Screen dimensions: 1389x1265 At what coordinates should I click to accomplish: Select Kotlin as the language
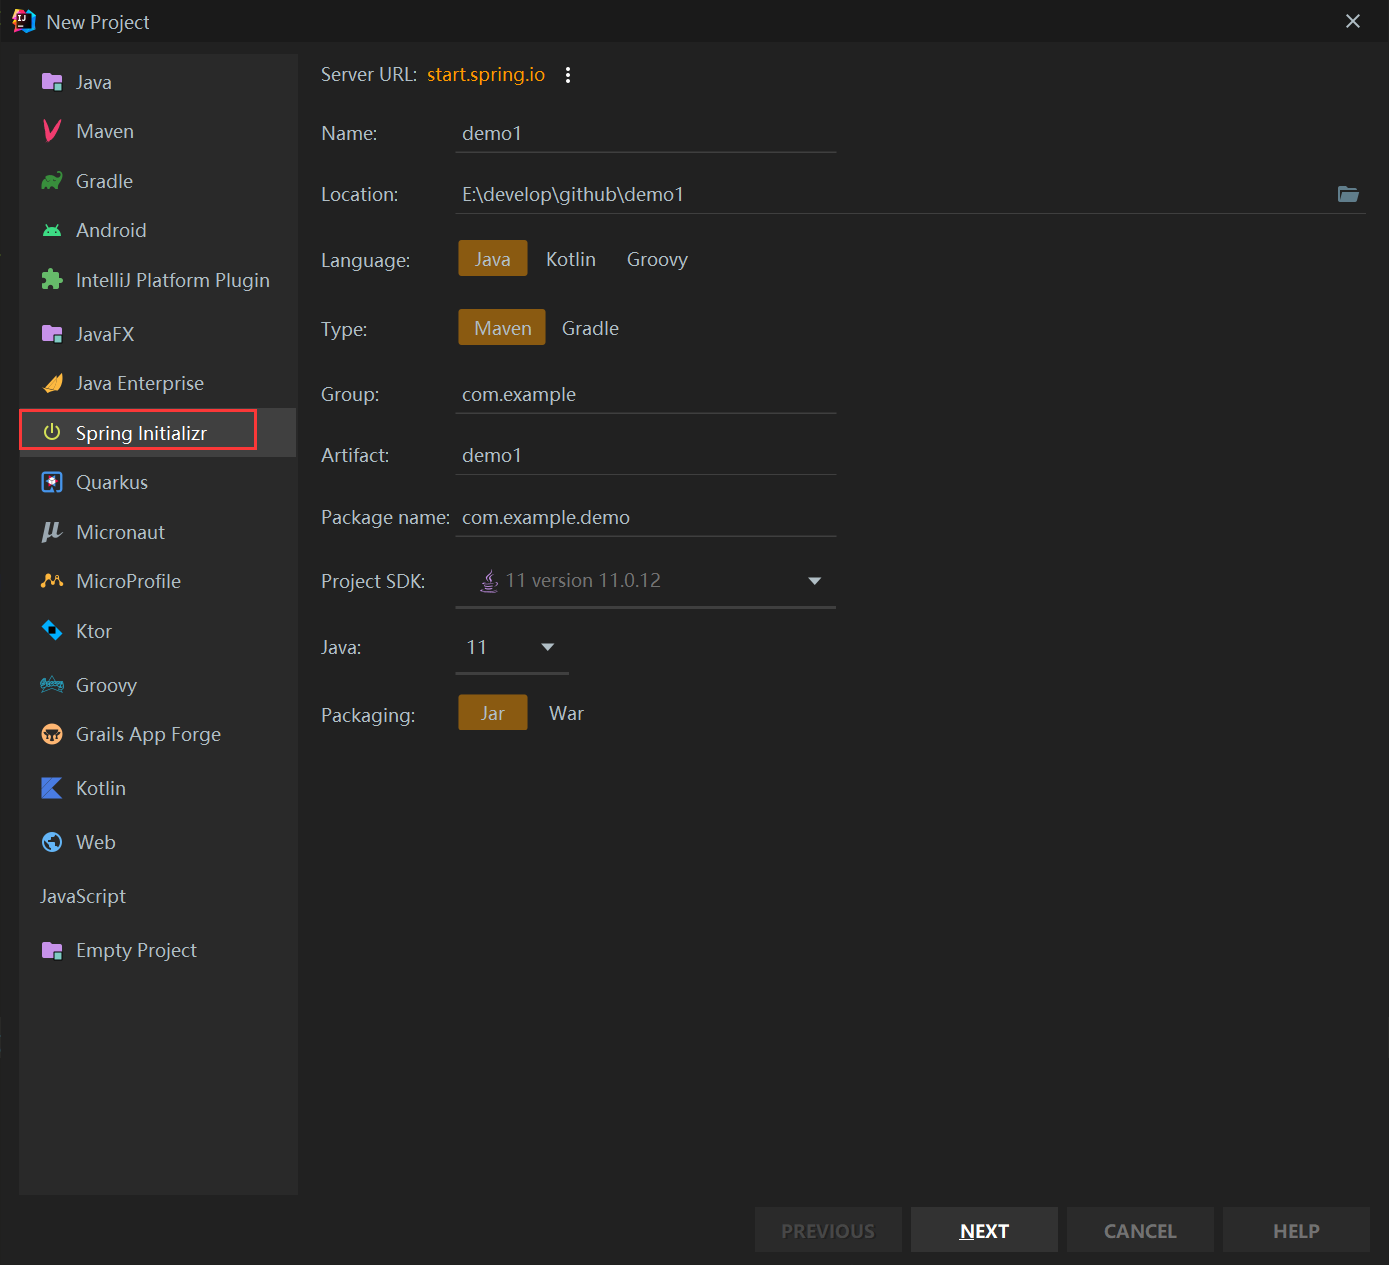(x=571, y=259)
